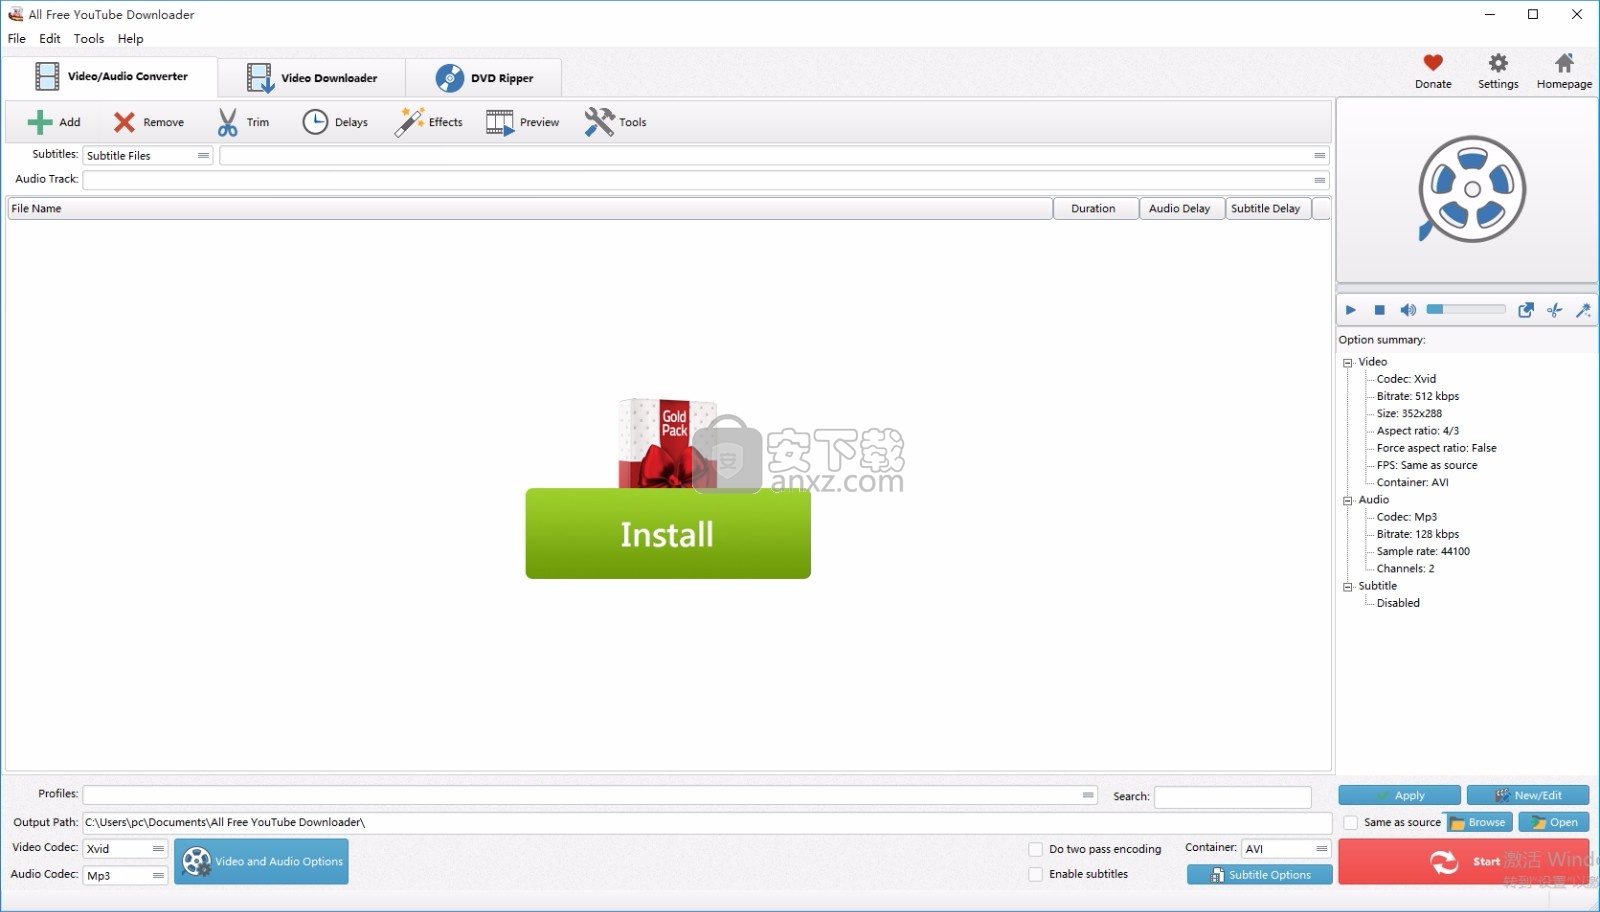
Task: Enable Do two pass encoding checkbox
Action: (1036, 849)
